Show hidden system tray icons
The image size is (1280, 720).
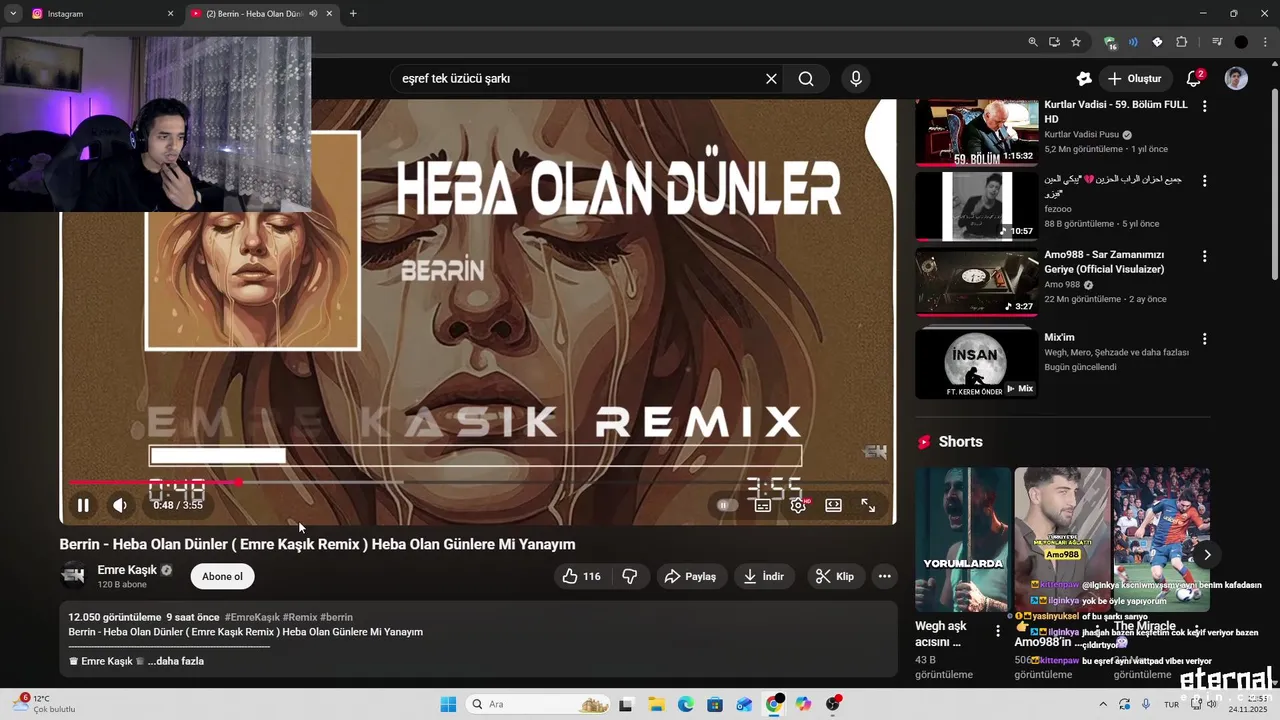point(1103,704)
